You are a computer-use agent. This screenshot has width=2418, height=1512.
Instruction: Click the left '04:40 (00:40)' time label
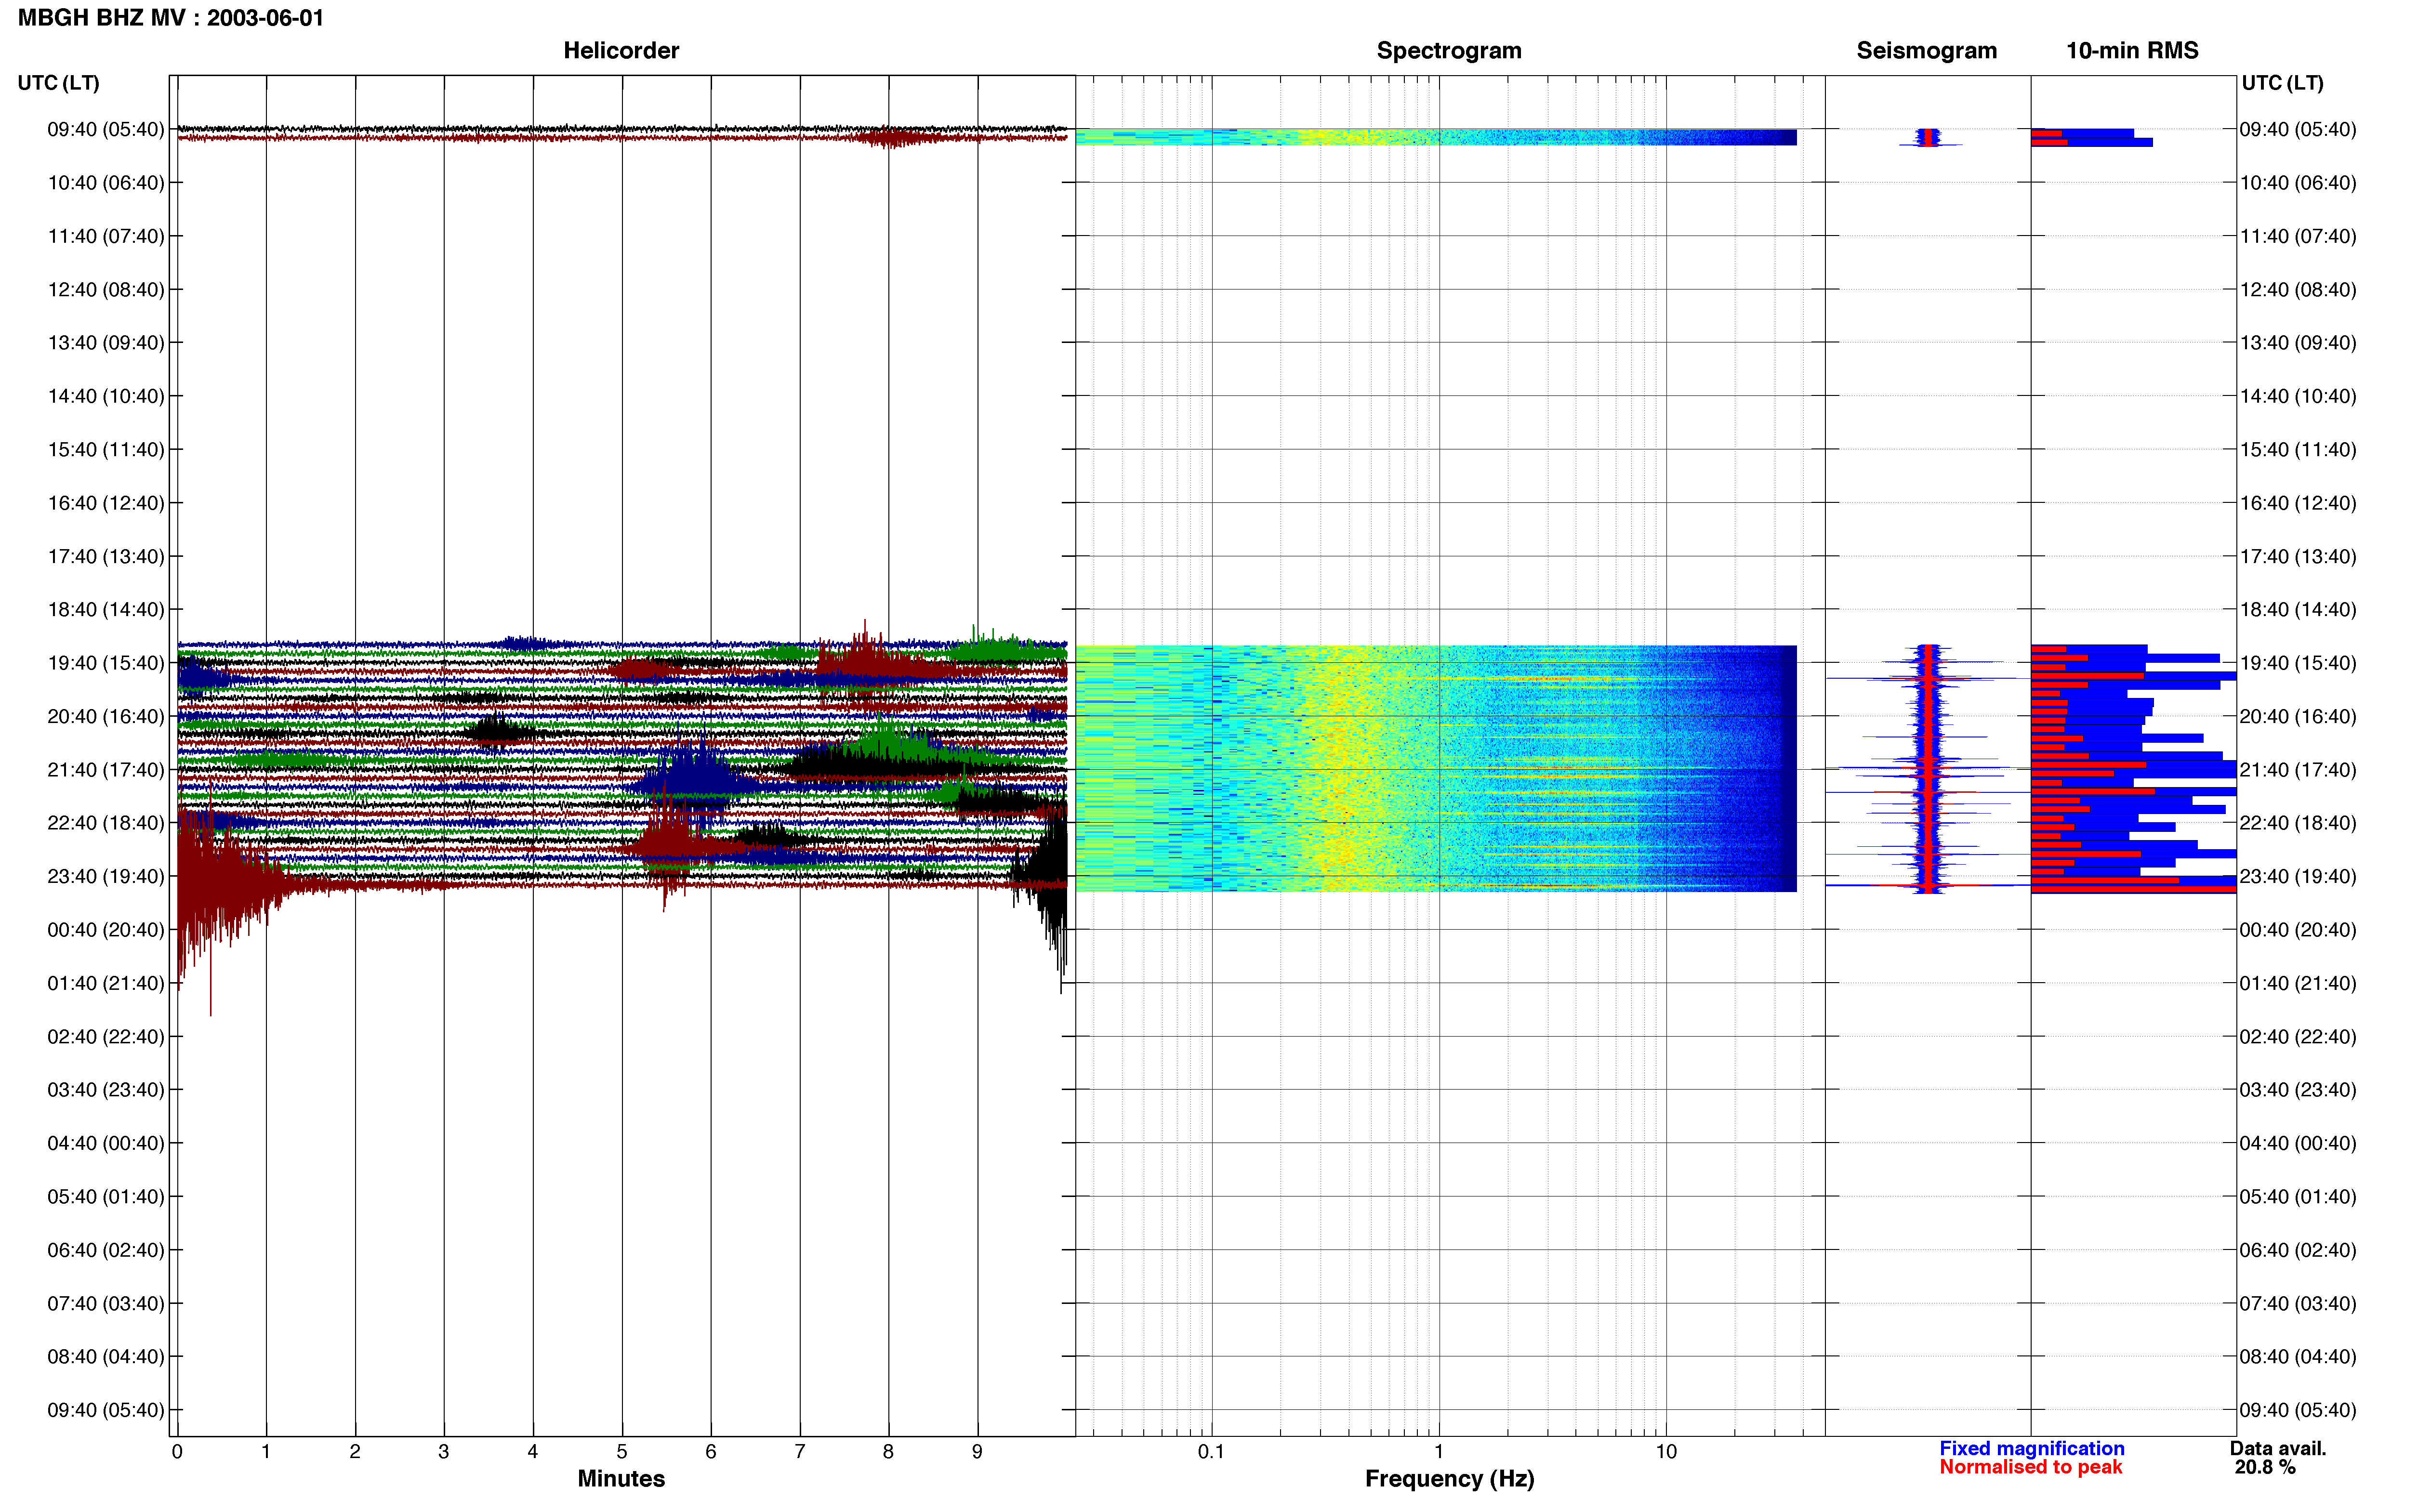(106, 1142)
